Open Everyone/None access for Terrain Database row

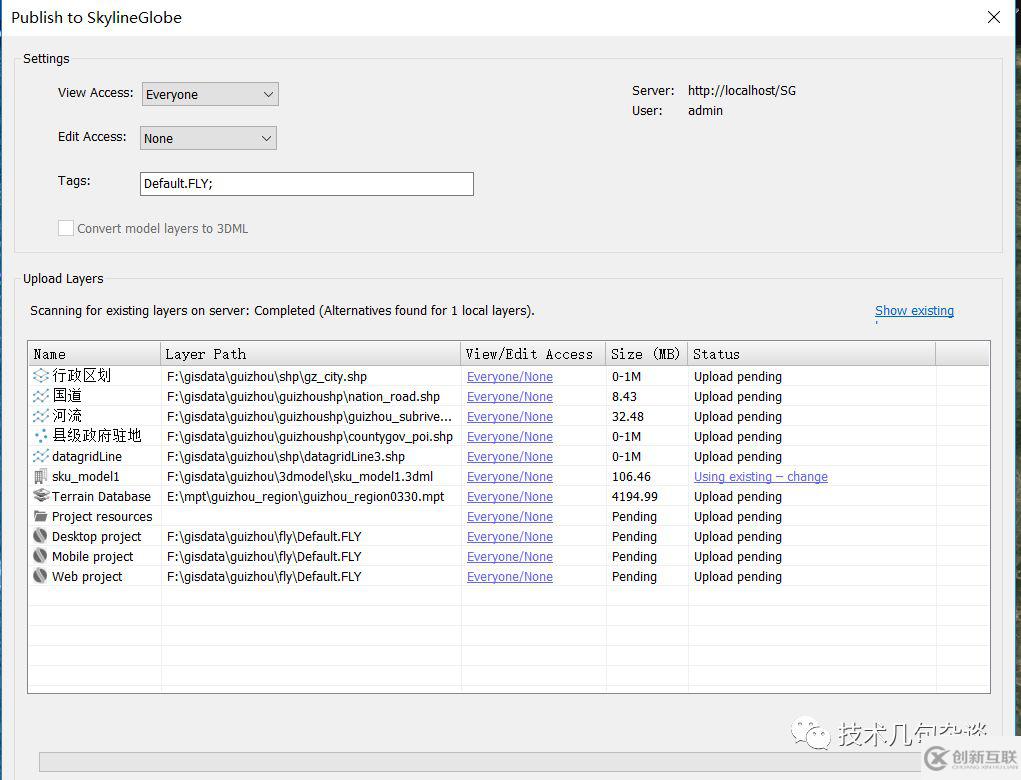[x=510, y=496]
